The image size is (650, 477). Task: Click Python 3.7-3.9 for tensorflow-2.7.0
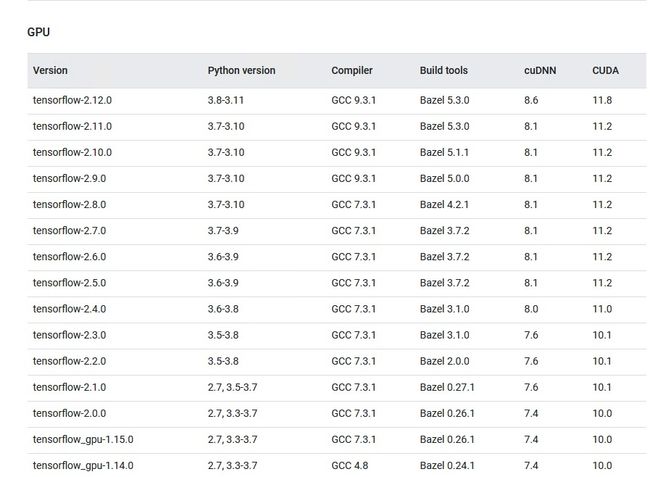click(x=223, y=231)
